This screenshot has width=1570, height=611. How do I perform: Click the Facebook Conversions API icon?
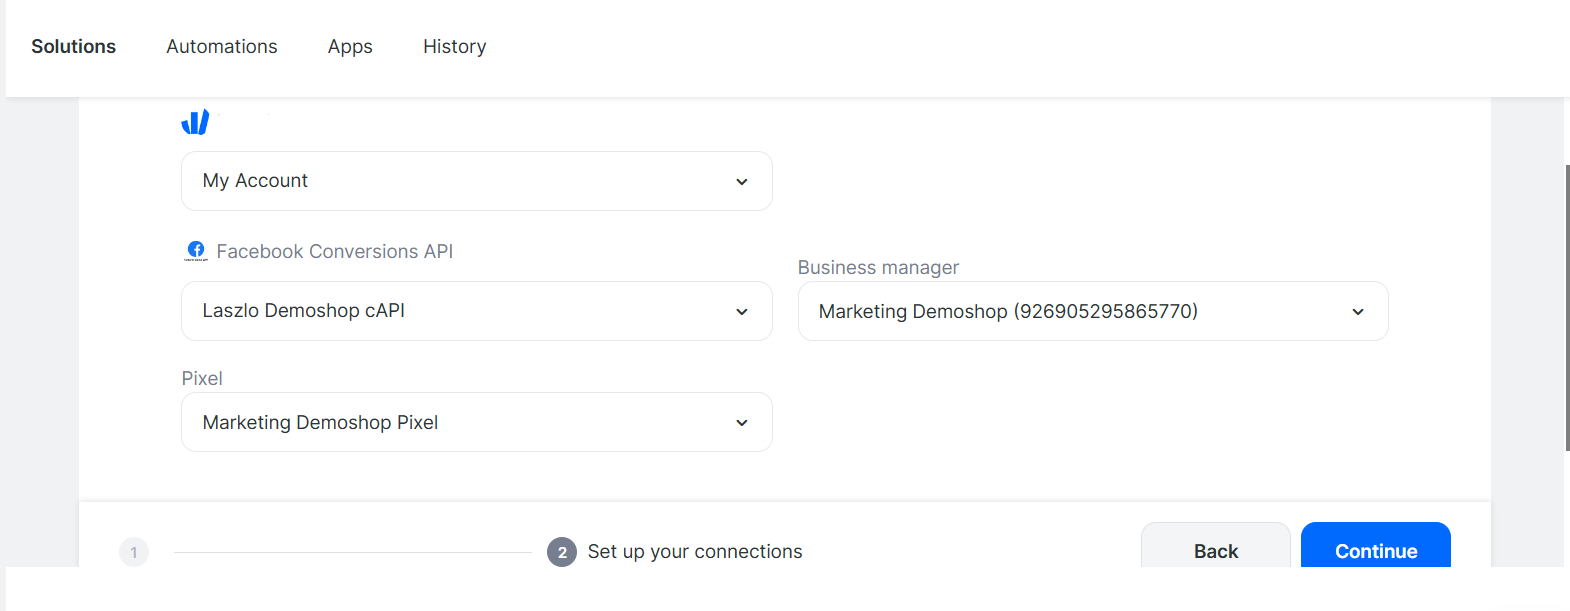[x=196, y=251]
